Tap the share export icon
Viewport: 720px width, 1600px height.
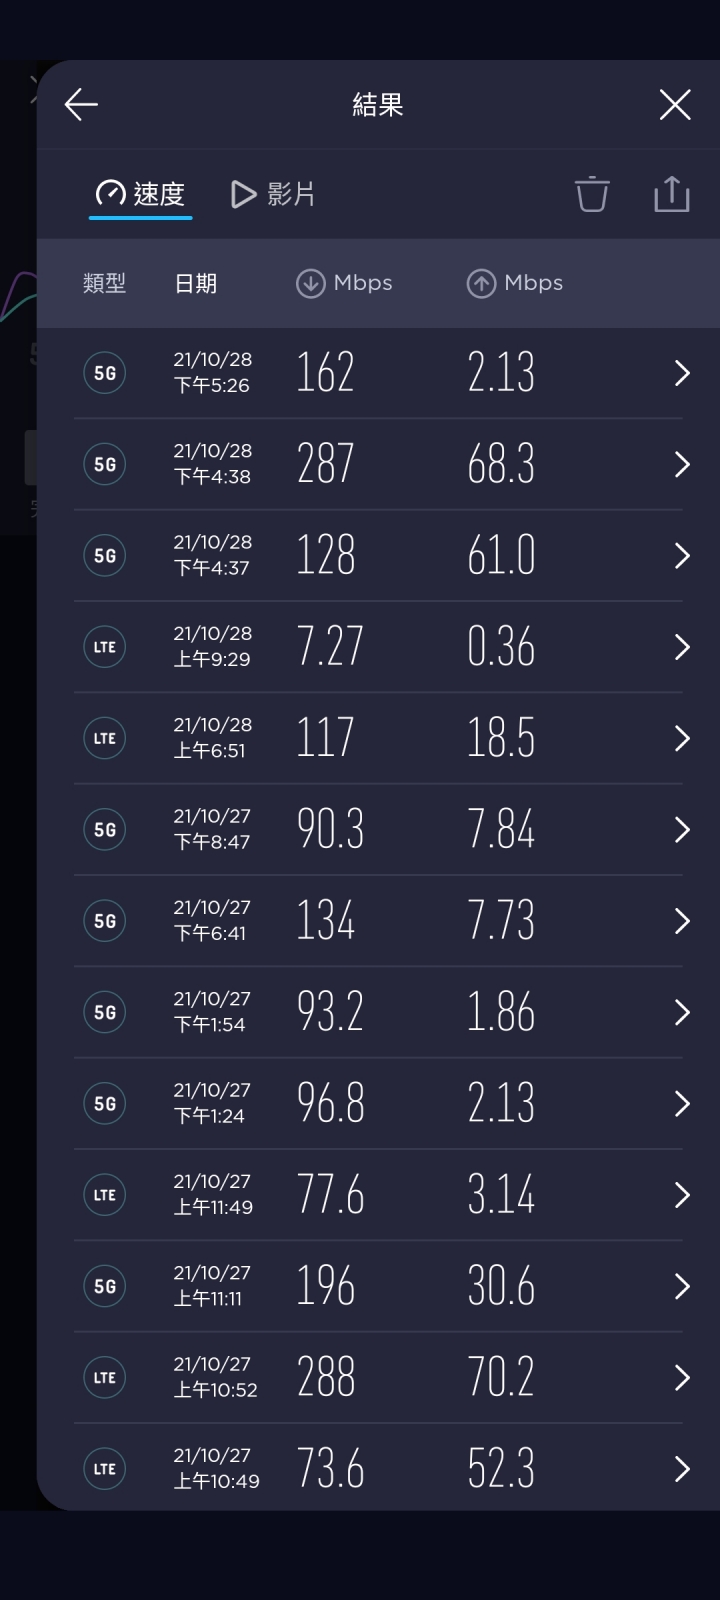pyautogui.click(x=672, y=194)
